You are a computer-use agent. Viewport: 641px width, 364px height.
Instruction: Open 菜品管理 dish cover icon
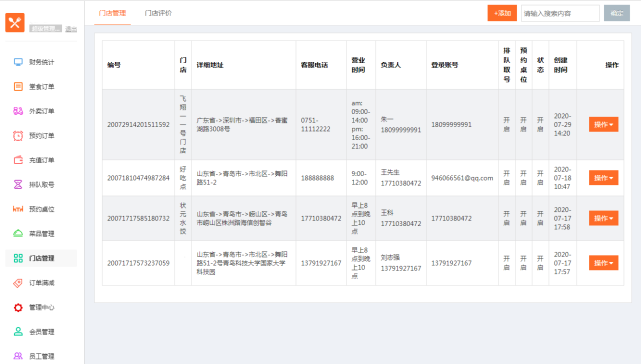(x=18, y=234)
